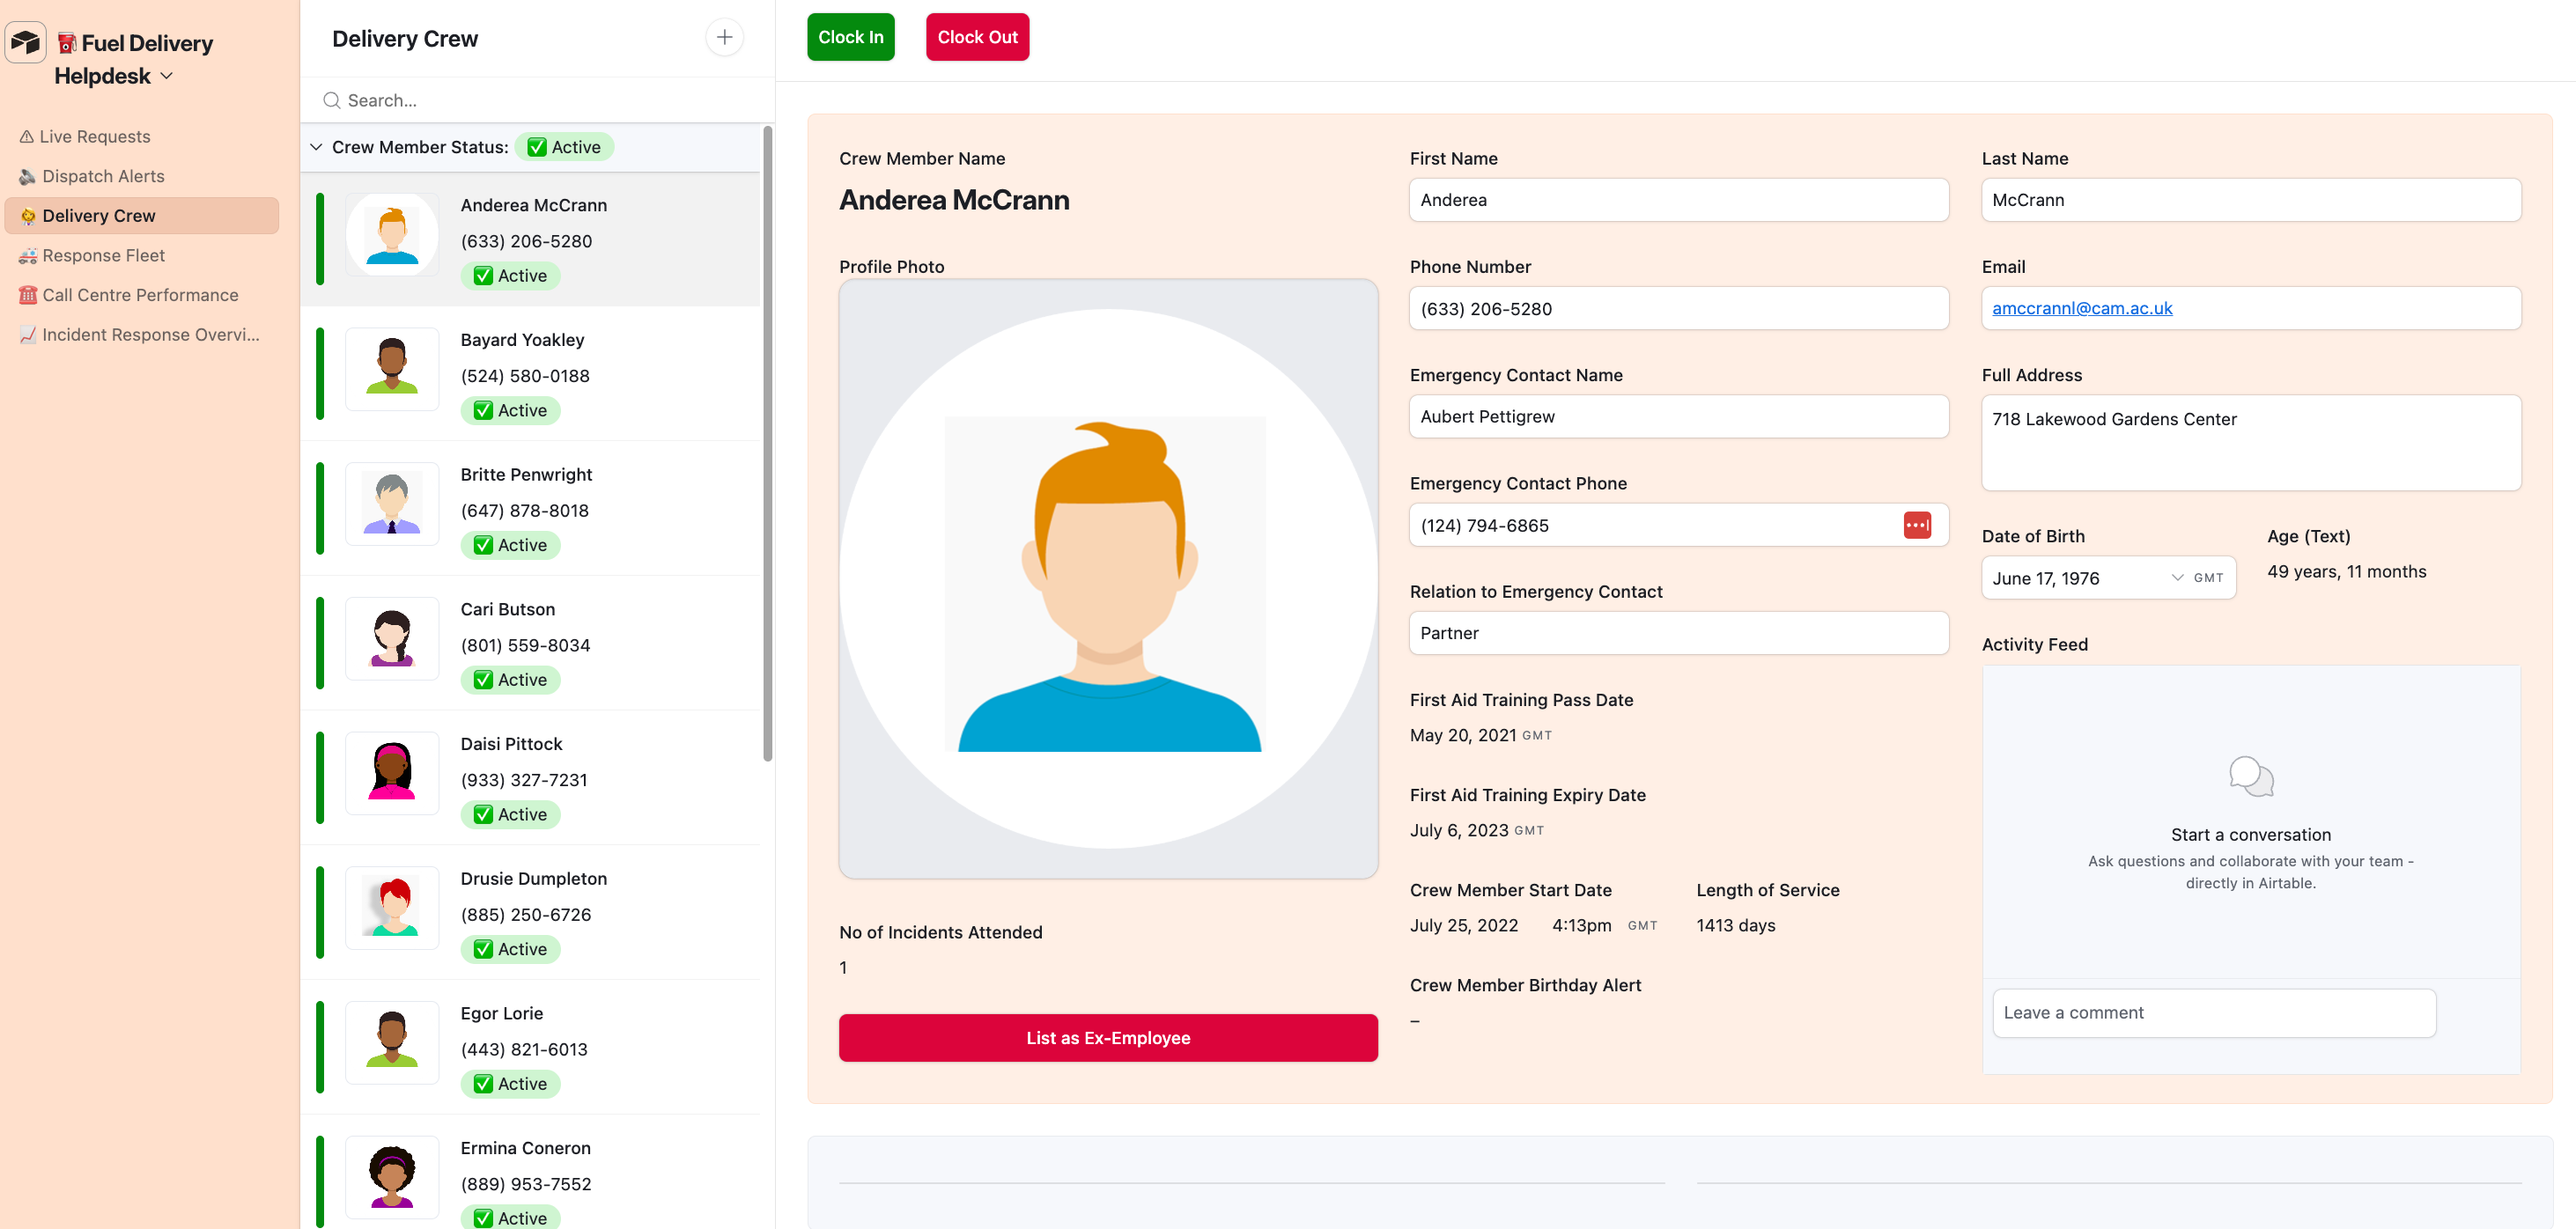The image size is (2576, 1229).
Task: Open the Fuel Delivery Helpdesk dropdown chevron
Action: 167,76
